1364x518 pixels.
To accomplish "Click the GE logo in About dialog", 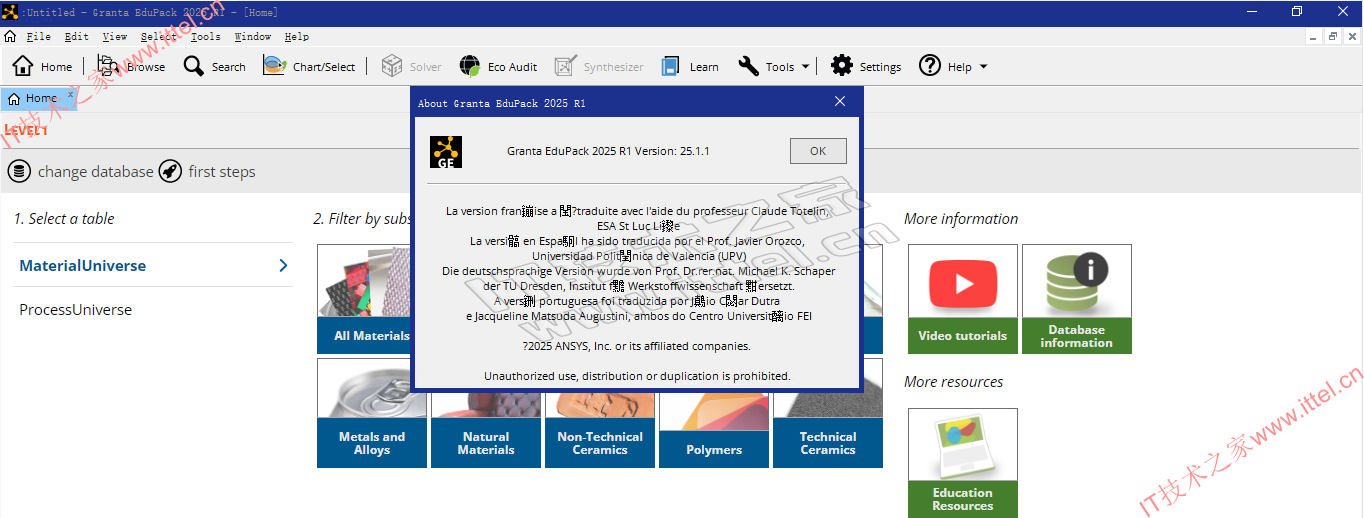I will (446, 151).
